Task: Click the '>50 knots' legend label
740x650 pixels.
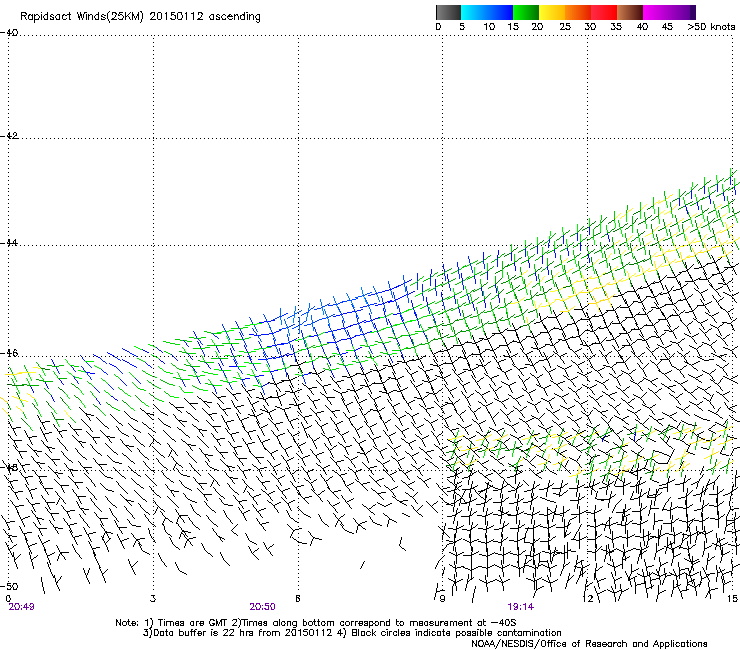Action: (x=711, y=26)
